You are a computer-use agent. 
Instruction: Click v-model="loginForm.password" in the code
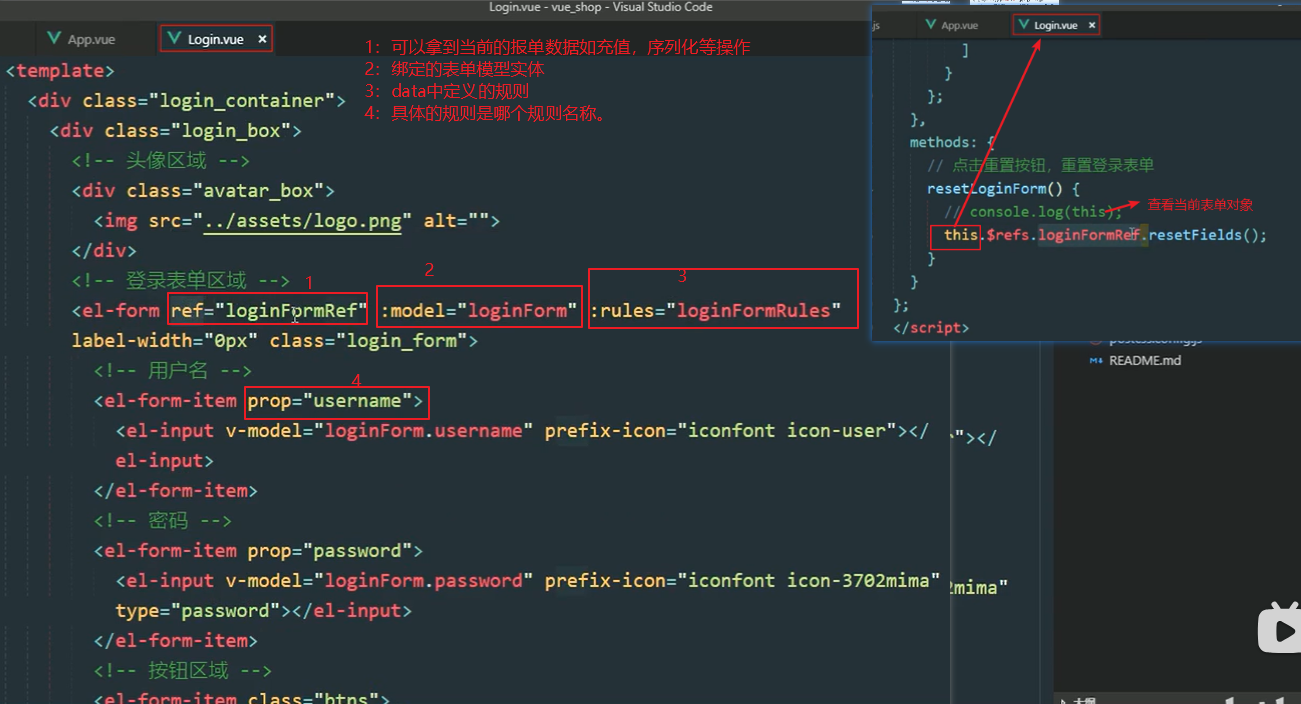coord(380,580)
